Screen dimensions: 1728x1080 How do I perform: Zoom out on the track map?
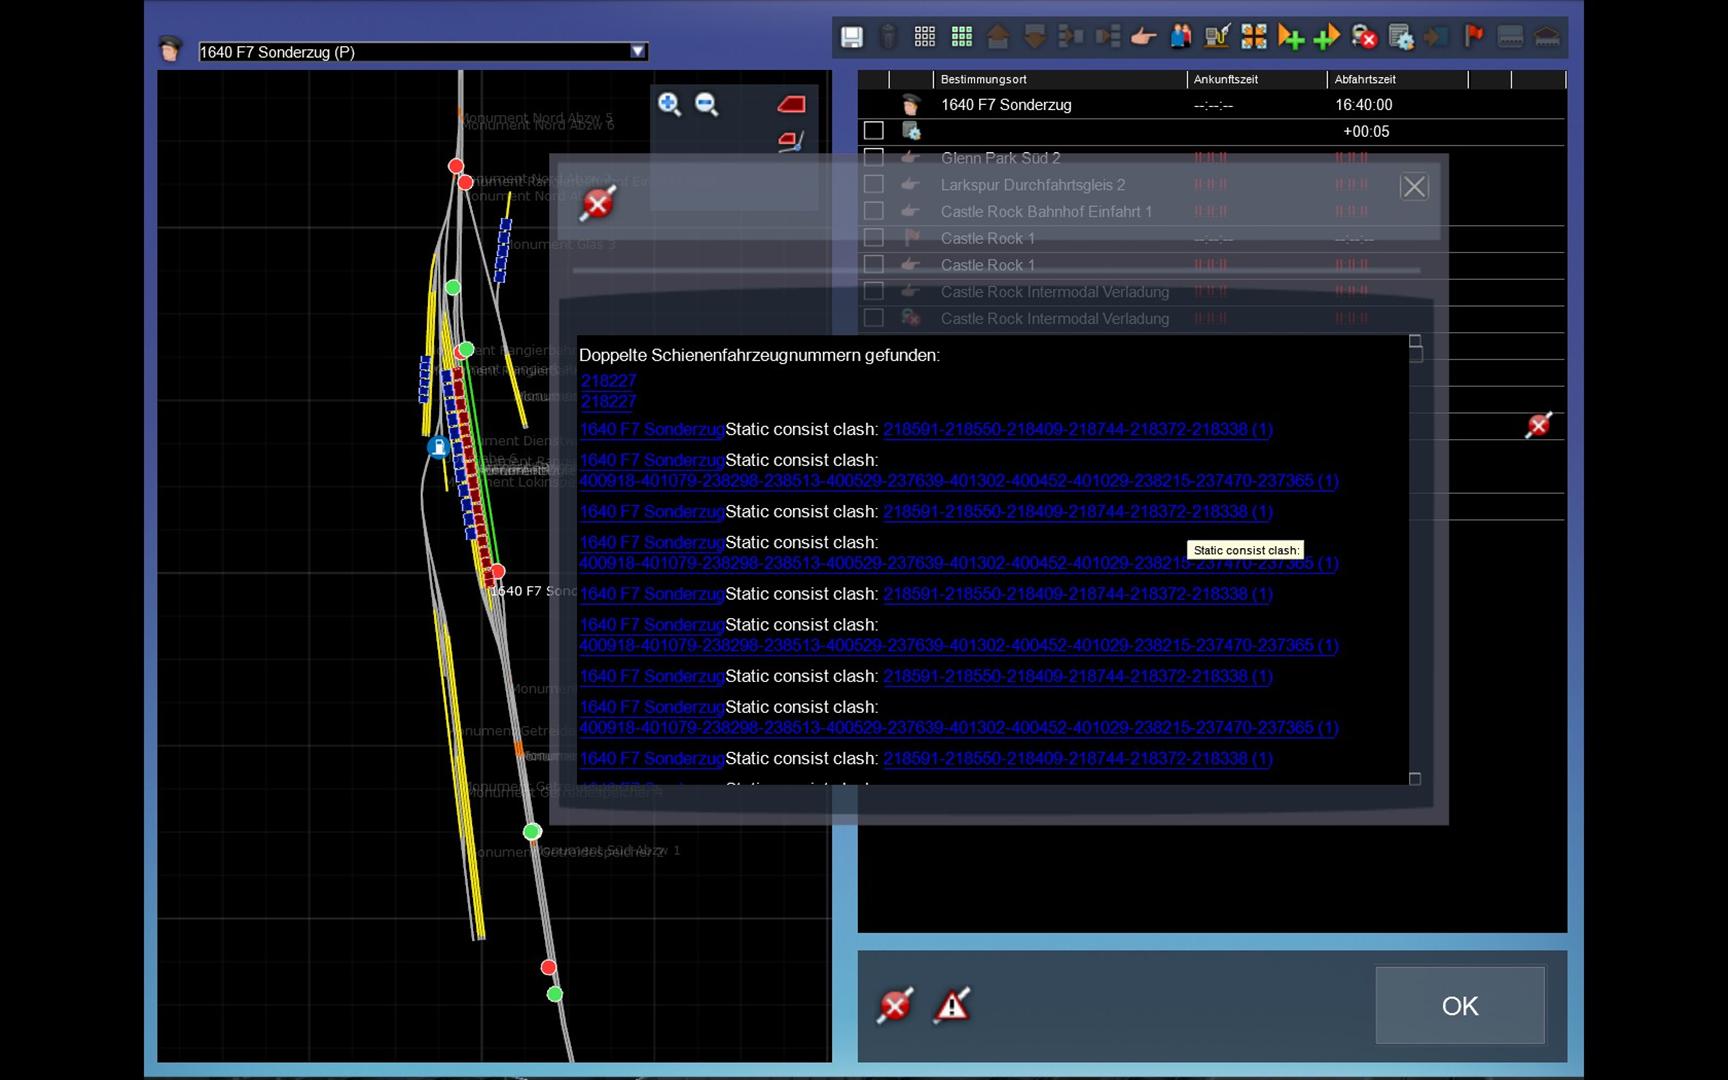(x=707, y=104)
